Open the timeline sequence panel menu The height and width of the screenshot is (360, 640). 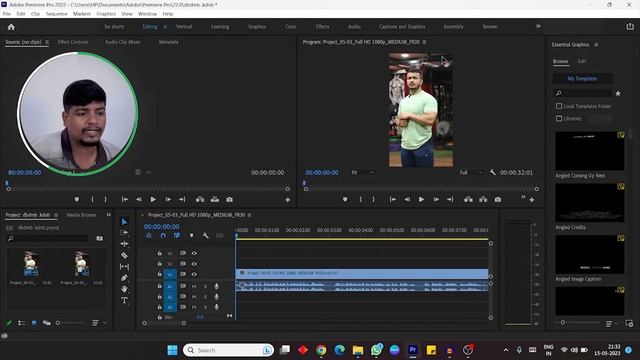pos(249,215)
